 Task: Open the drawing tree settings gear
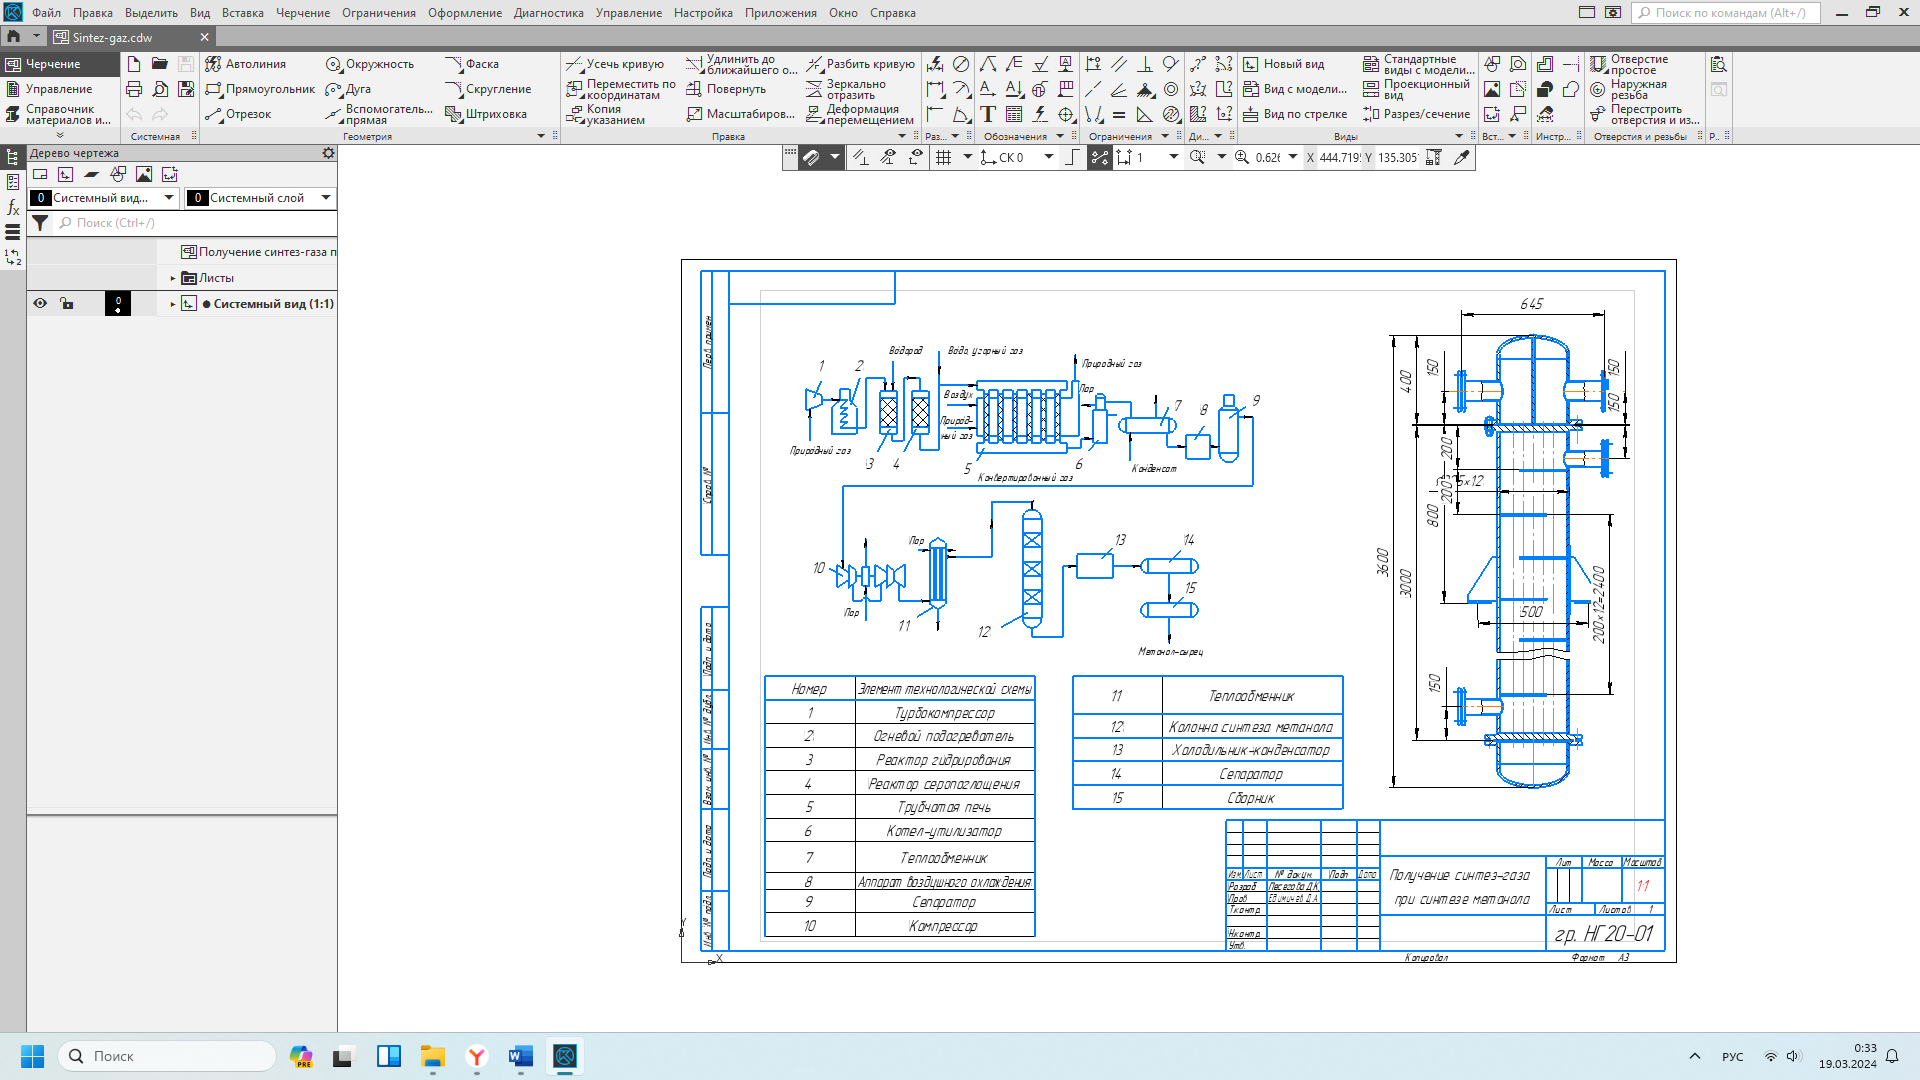[x=328, y=153]
